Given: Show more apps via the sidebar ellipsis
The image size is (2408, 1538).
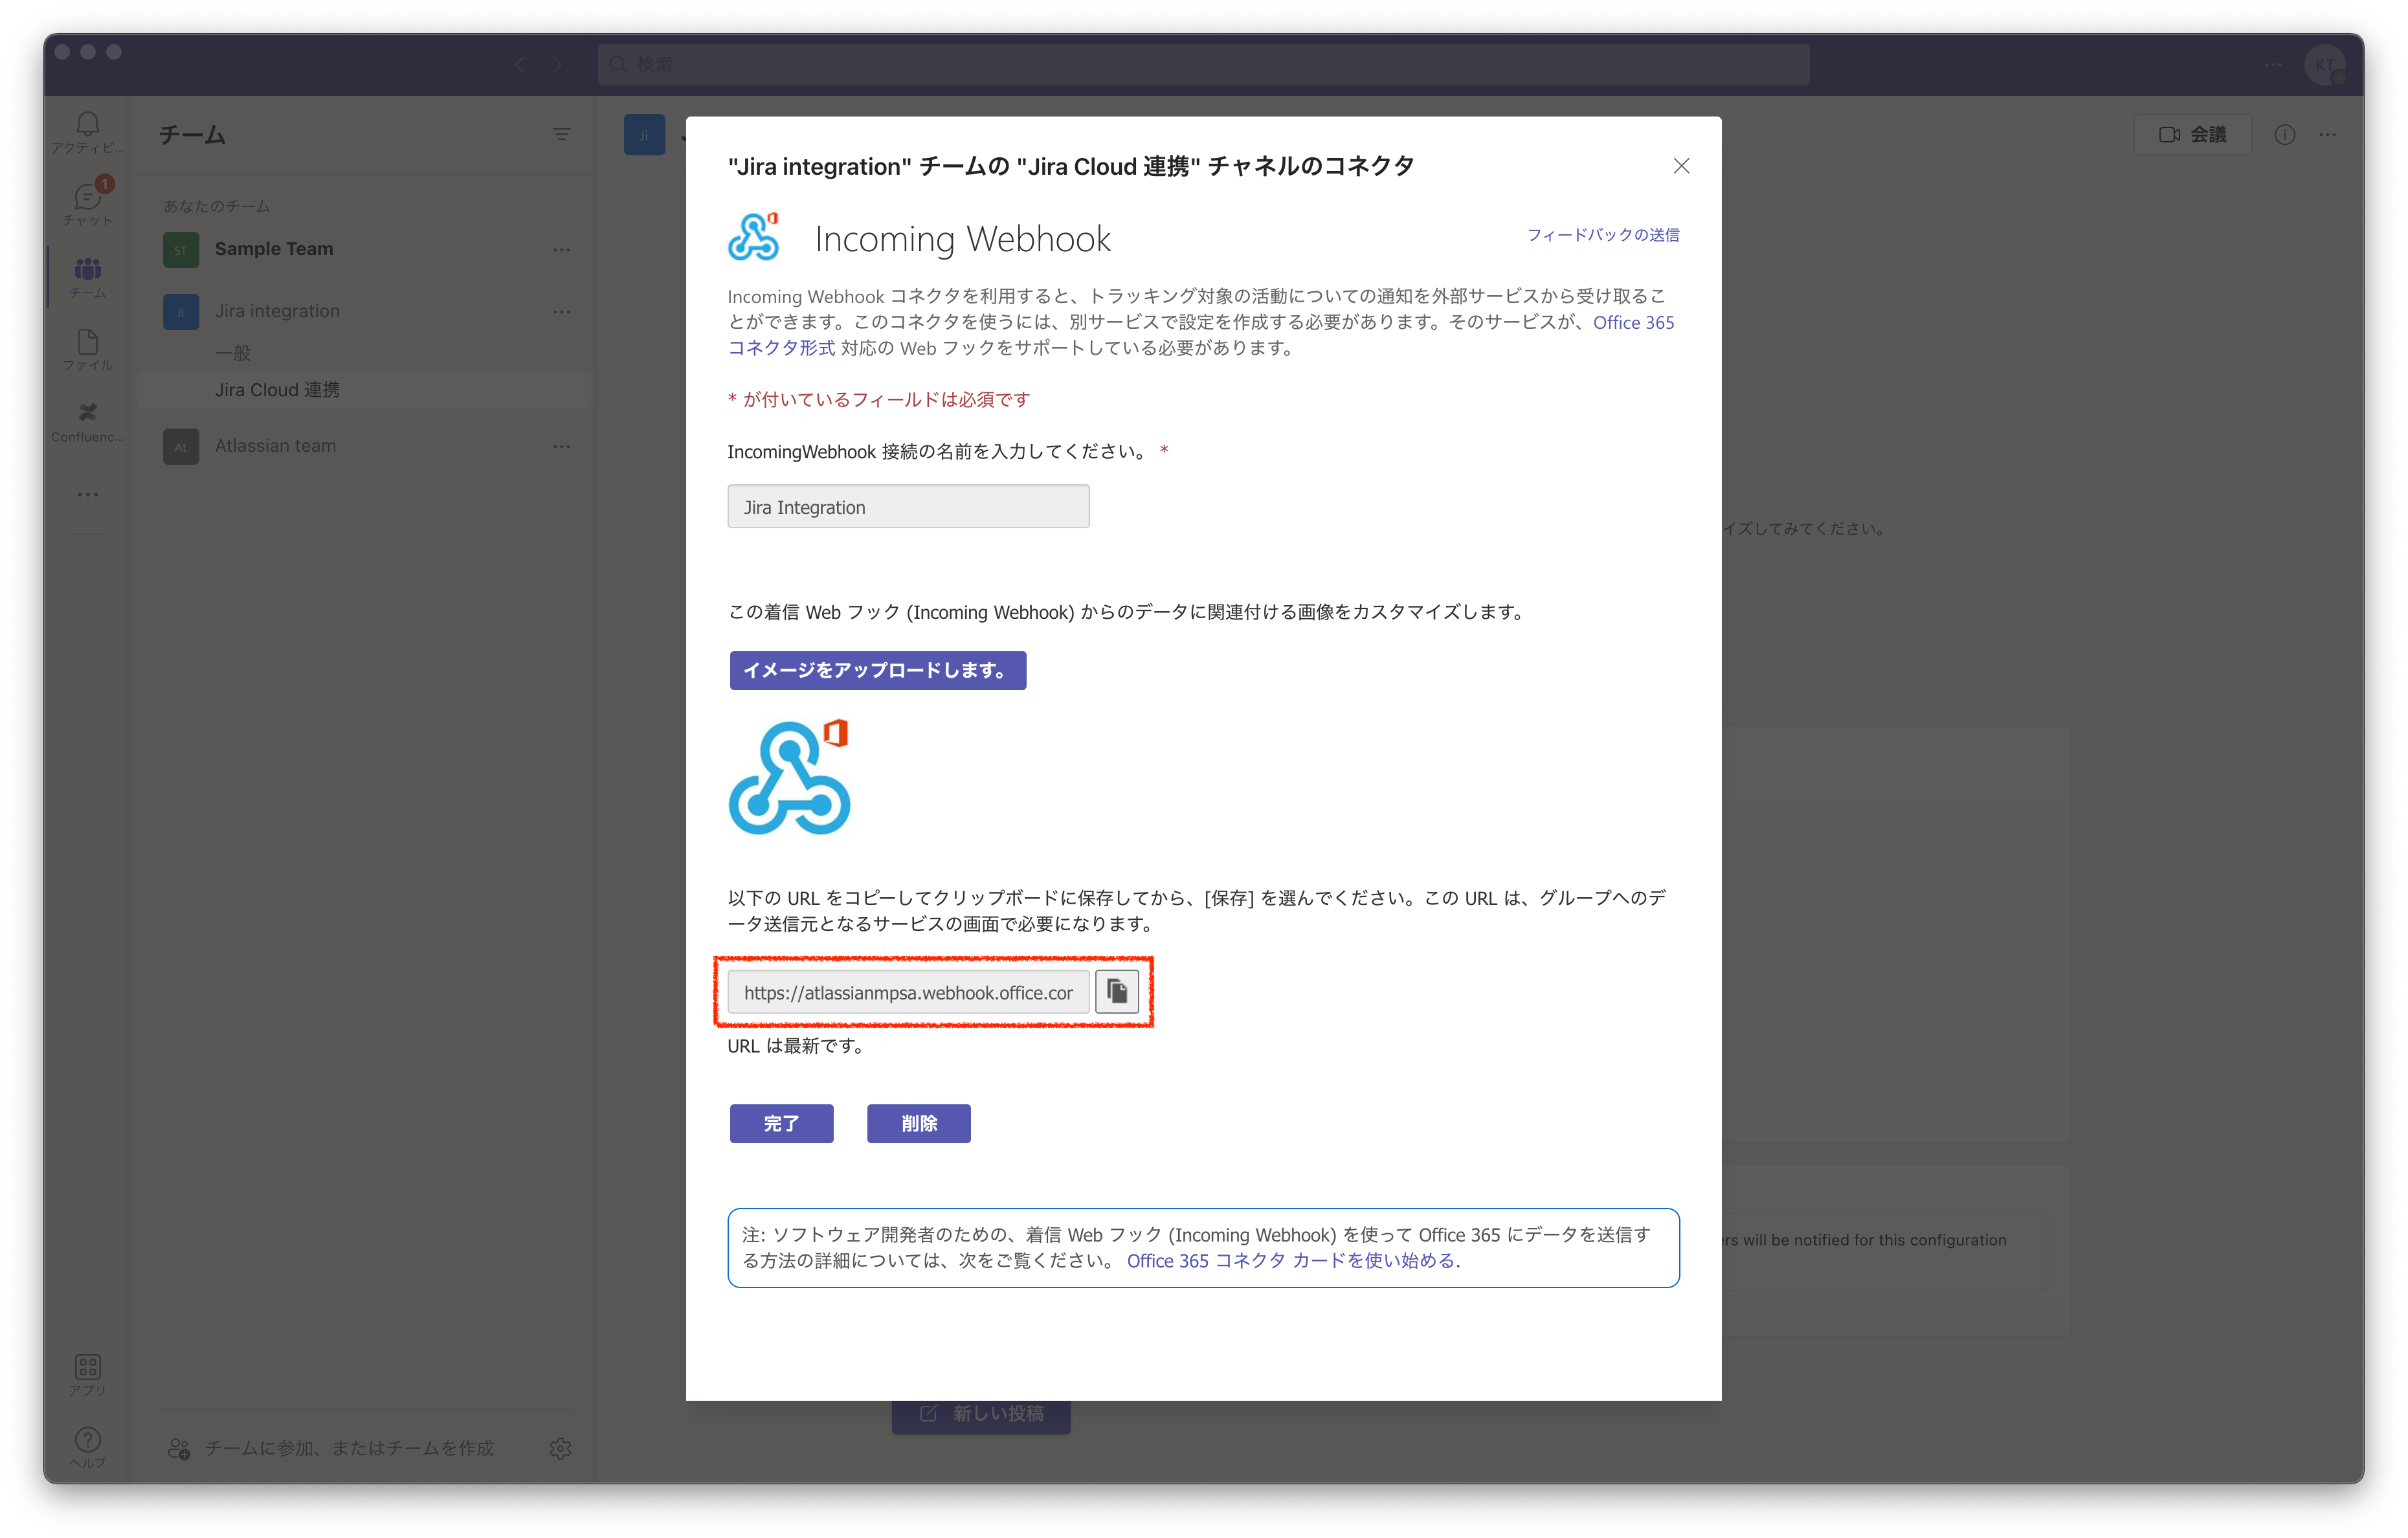Looking at the screenshot, I should tap(88, 494).
